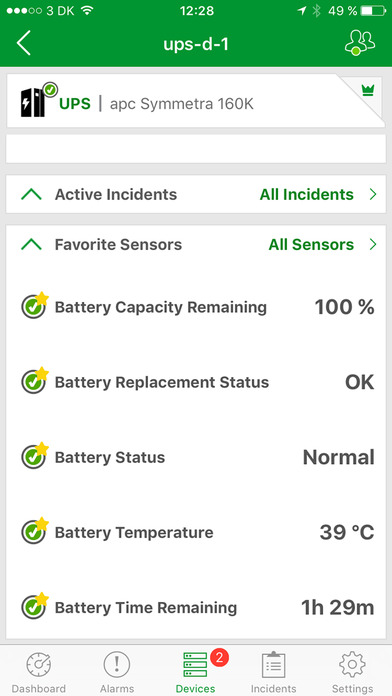Tap the UPS device icon
This screenshot has height=696, width=392.
pos(38,100)
